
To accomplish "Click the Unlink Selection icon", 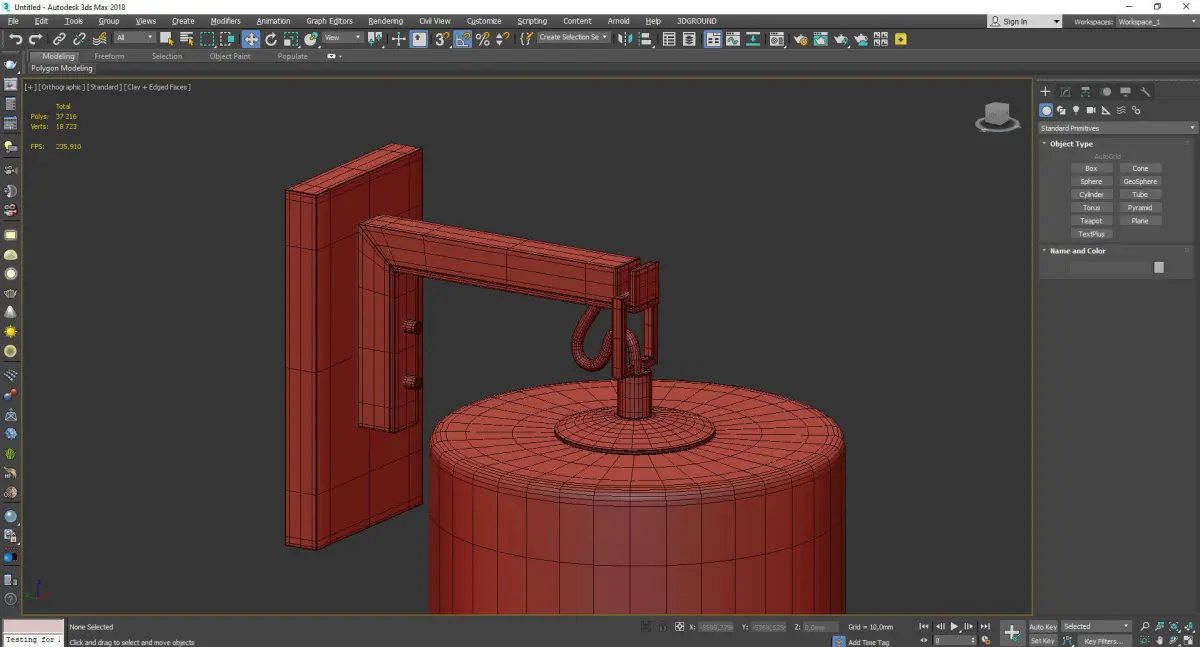I will pos(80,39).
